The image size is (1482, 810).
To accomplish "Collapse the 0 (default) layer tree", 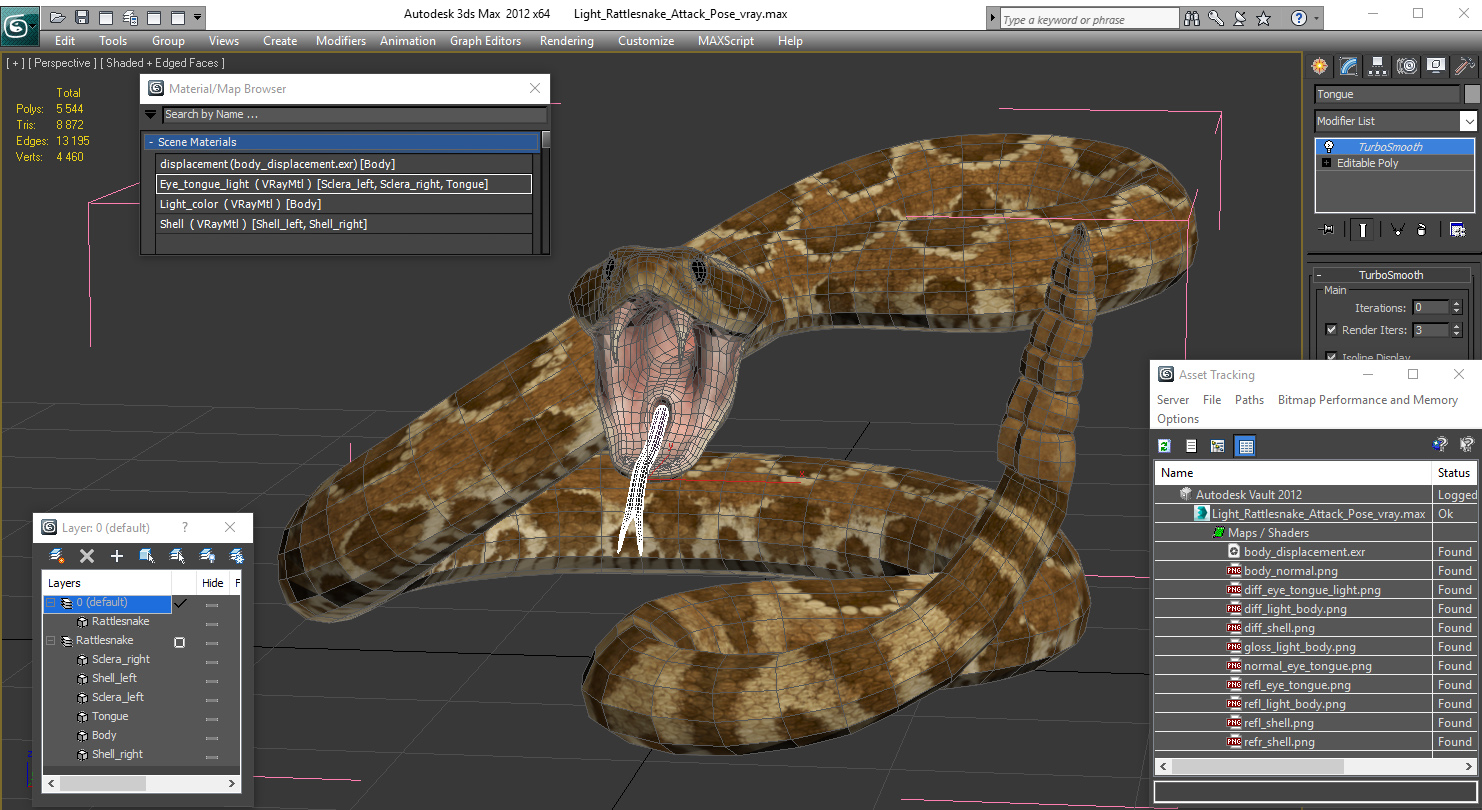I will (x=51, y=603).
